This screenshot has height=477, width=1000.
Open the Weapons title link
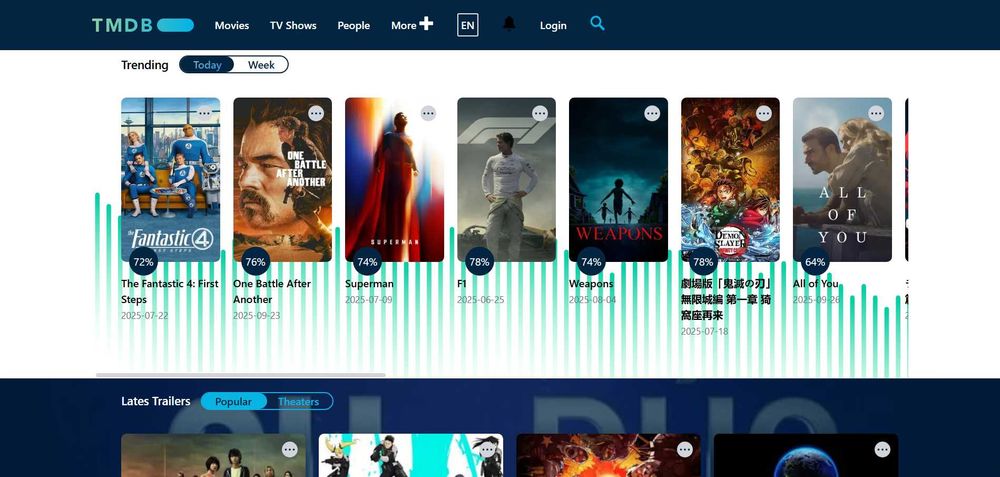pos(591,284)
